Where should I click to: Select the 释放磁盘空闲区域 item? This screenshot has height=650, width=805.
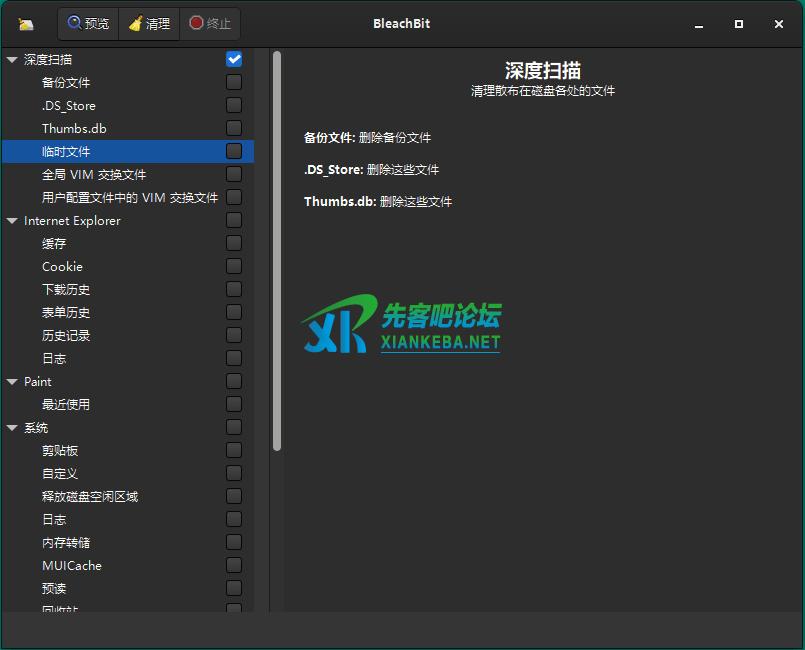(90, 497)
